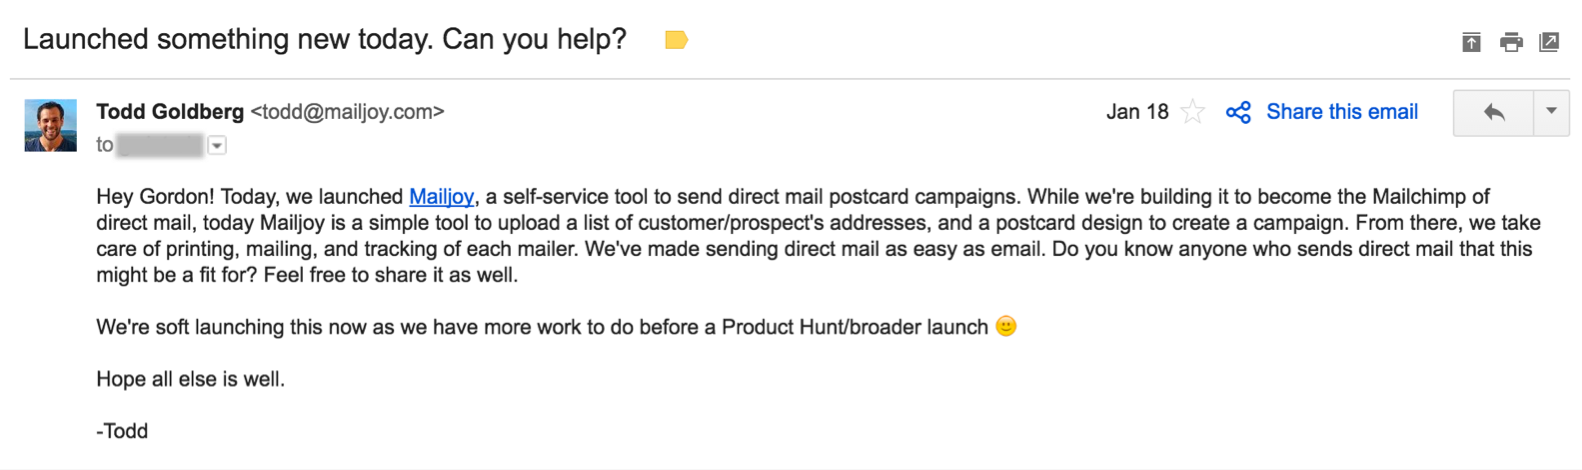Screen dimensions: 1582x470
Task: Click the subject line Launched something new today
Action: click(x=324, y=40)
